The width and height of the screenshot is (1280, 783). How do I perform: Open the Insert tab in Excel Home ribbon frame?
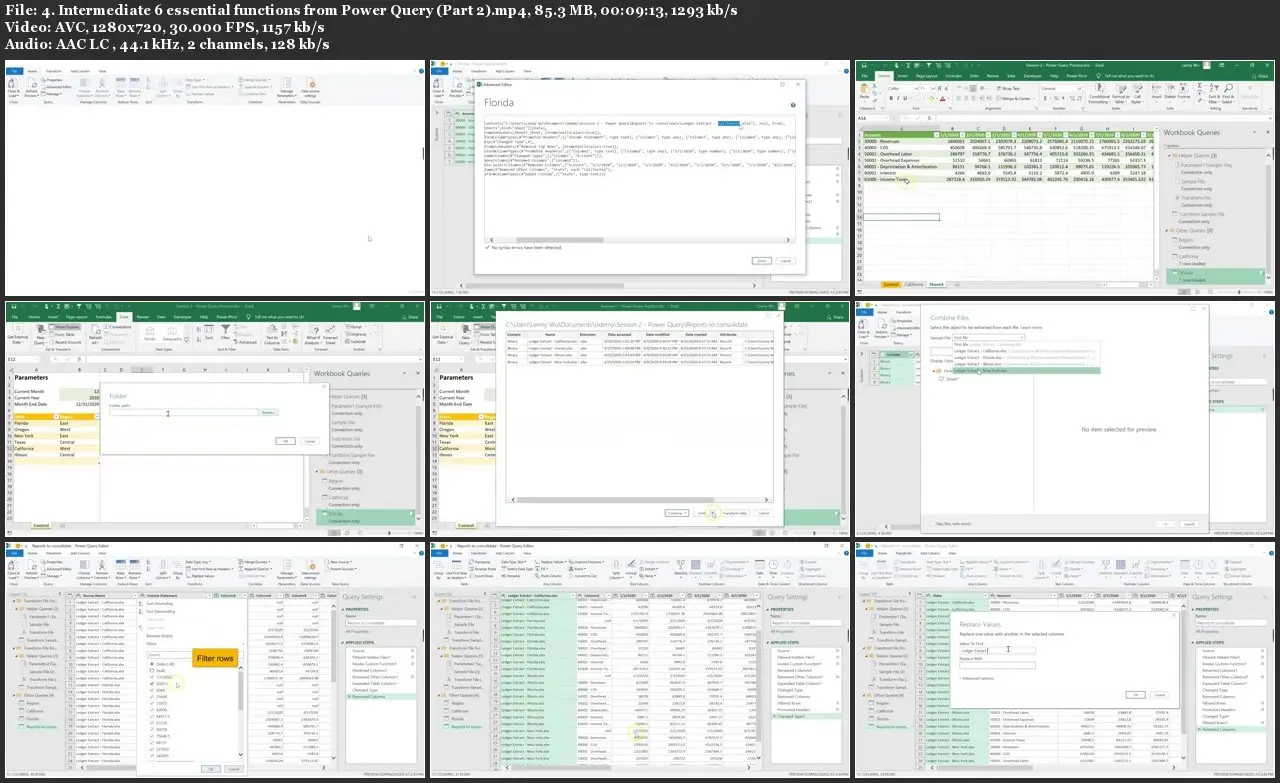(x=902, y=76)
